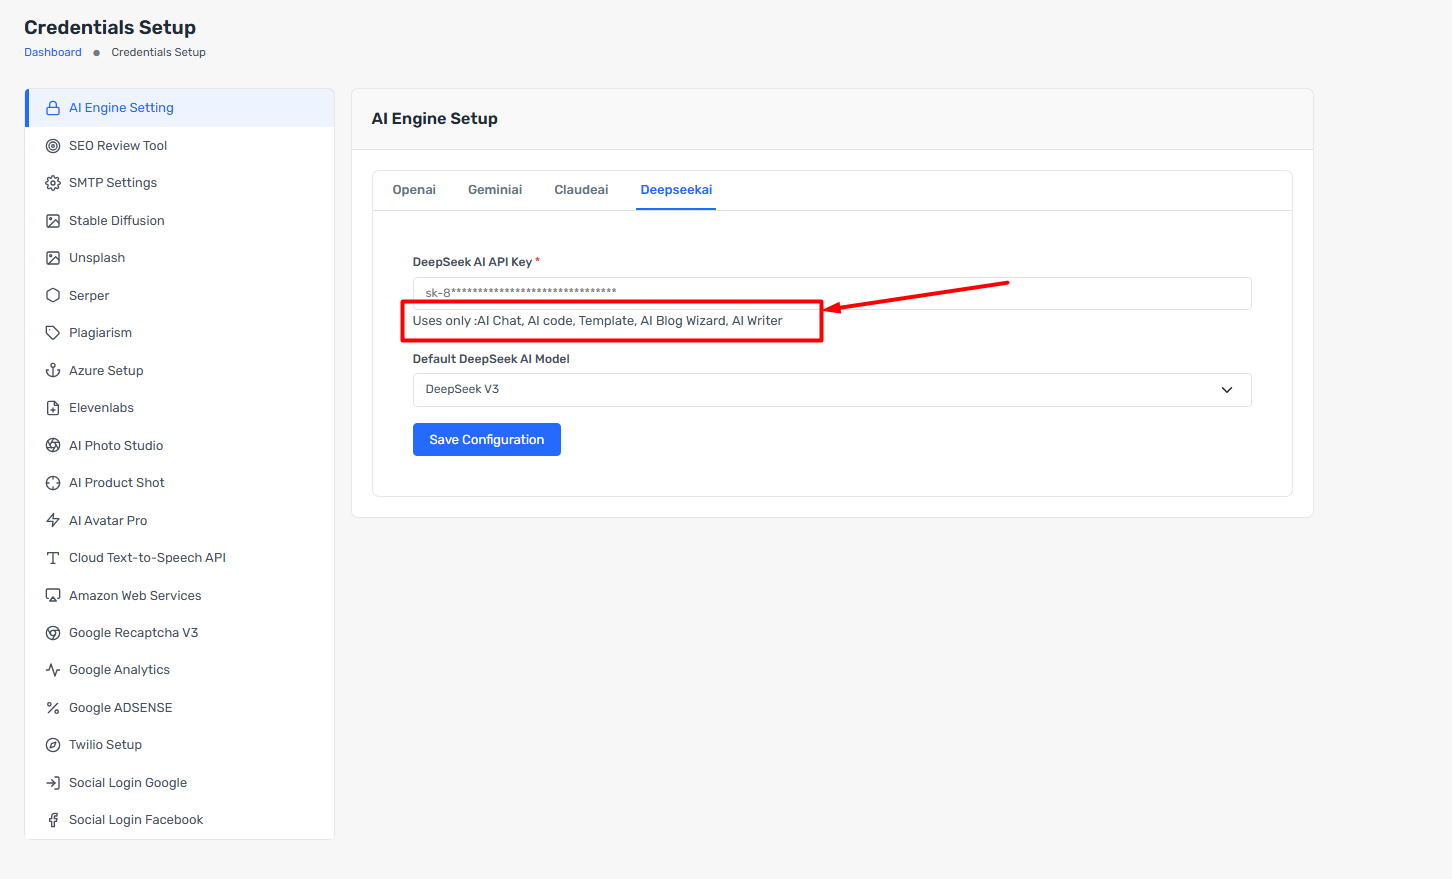Viewport: 1452px width, 879px height.
Task: Click the tag icon beside Plagiarism
Action: coord(53,333)
